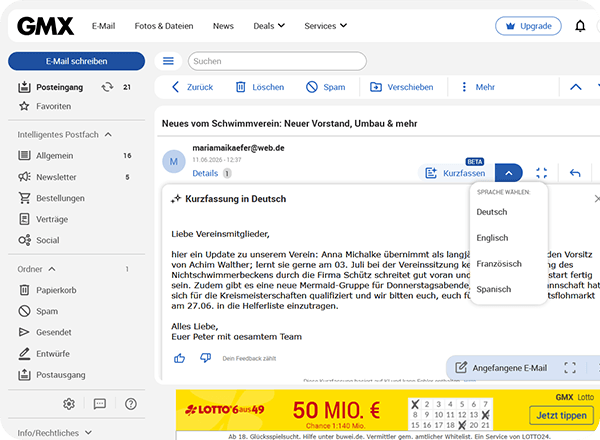The image size is (600, 440).
Task: Toggle the hamburger menu next to search
Action: coord(168,61)
